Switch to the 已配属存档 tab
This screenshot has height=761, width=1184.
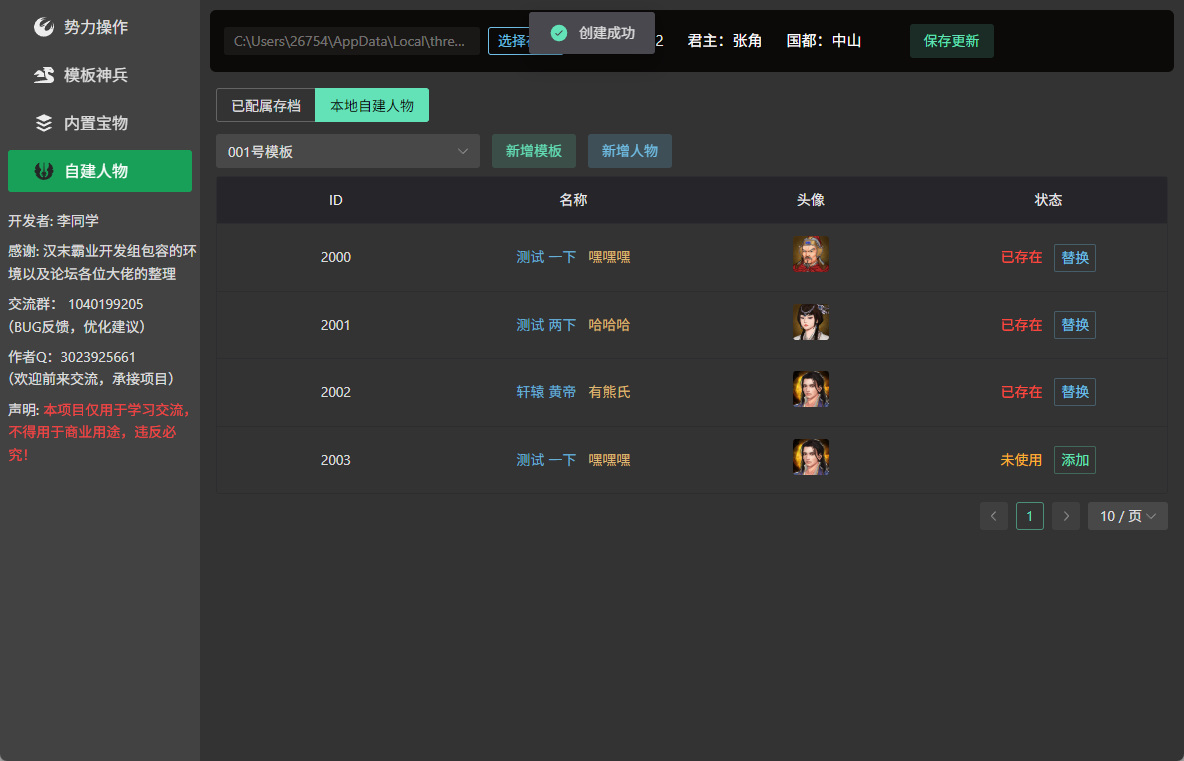266,106
